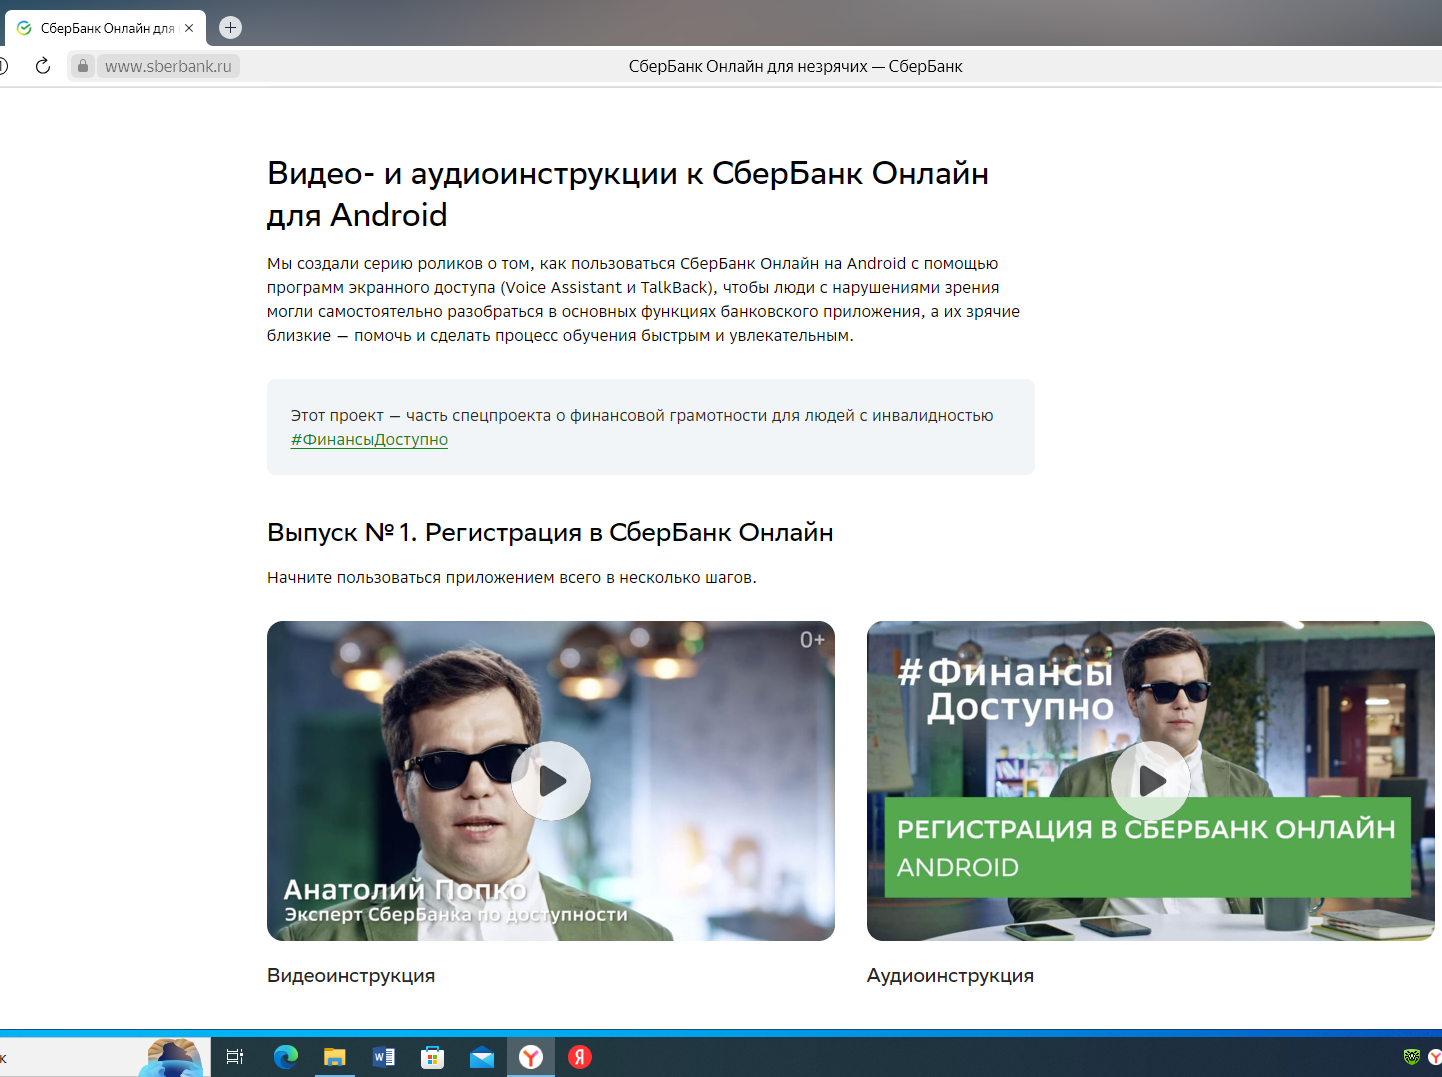This screenshot has height=1077, width=1442.
Task: Open the Mail app from taskbar
Action: pos(481,1057)
